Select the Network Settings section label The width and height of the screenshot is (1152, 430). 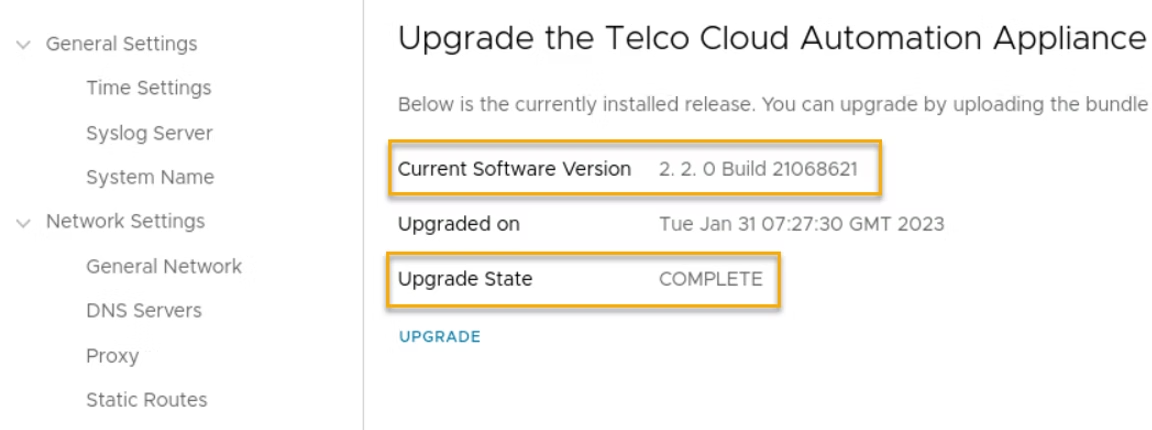(125, 221)
